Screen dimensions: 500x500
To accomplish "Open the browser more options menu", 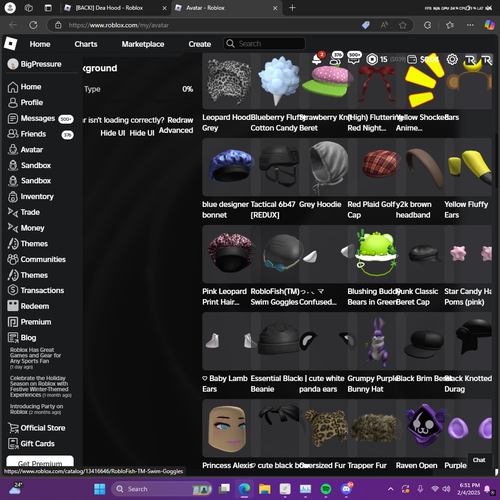I will coord(470,25).
